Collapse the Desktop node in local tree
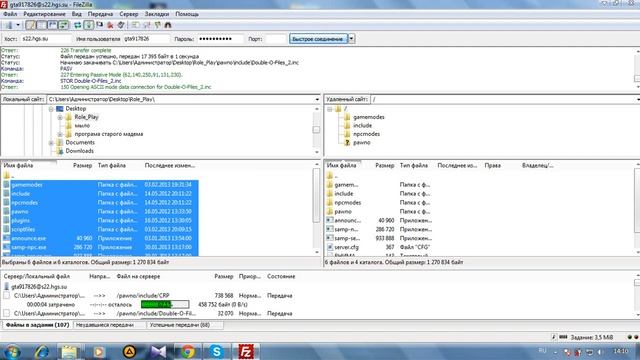 pyautogui.click(x=51, y=109)
